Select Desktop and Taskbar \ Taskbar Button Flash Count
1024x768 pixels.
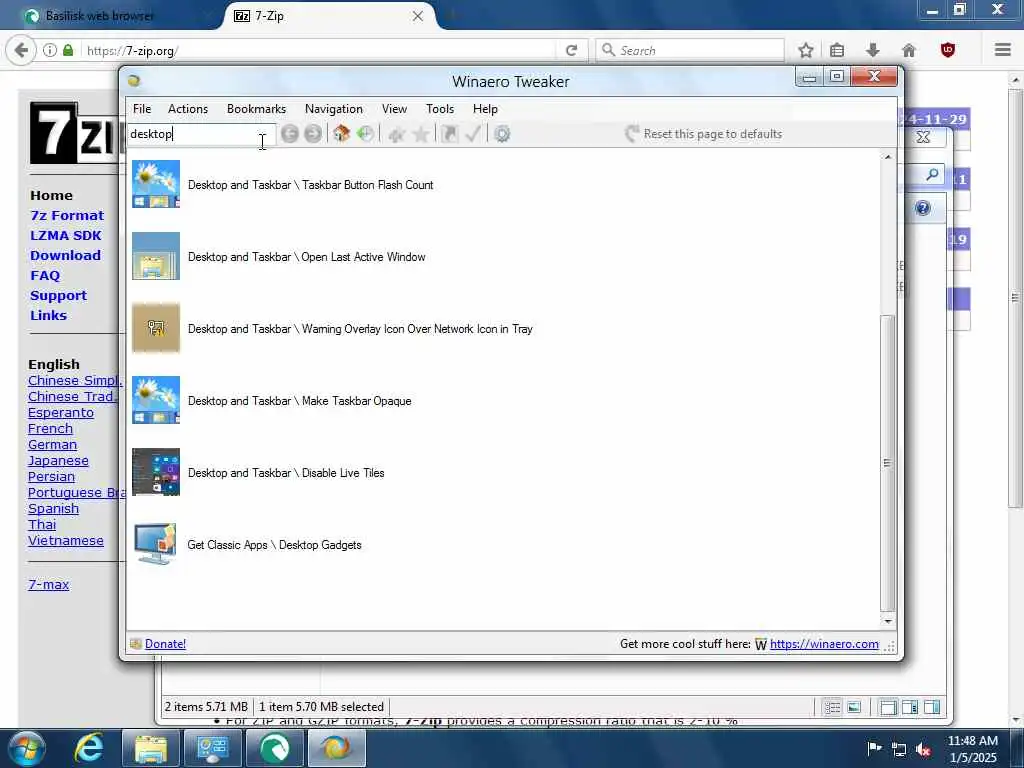[x=310, y=185]
